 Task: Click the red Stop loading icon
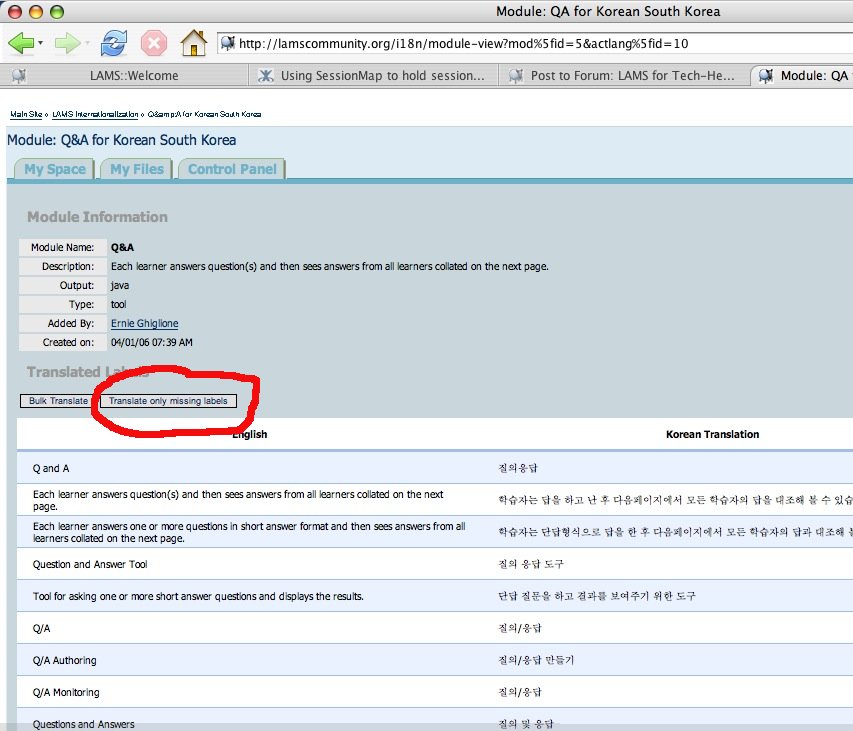coord(154,43)
